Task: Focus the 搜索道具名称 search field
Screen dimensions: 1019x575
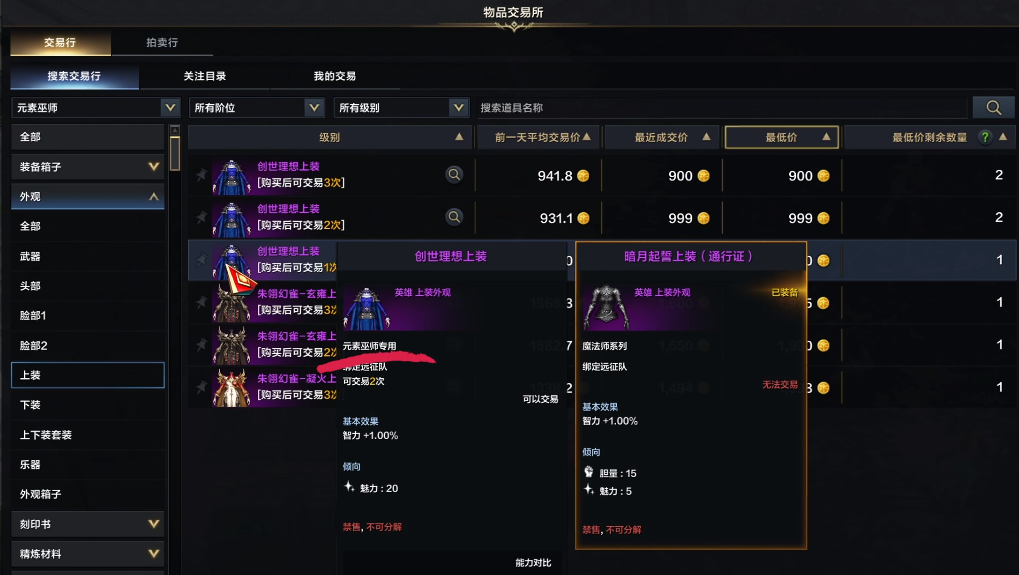Action: 721,108
